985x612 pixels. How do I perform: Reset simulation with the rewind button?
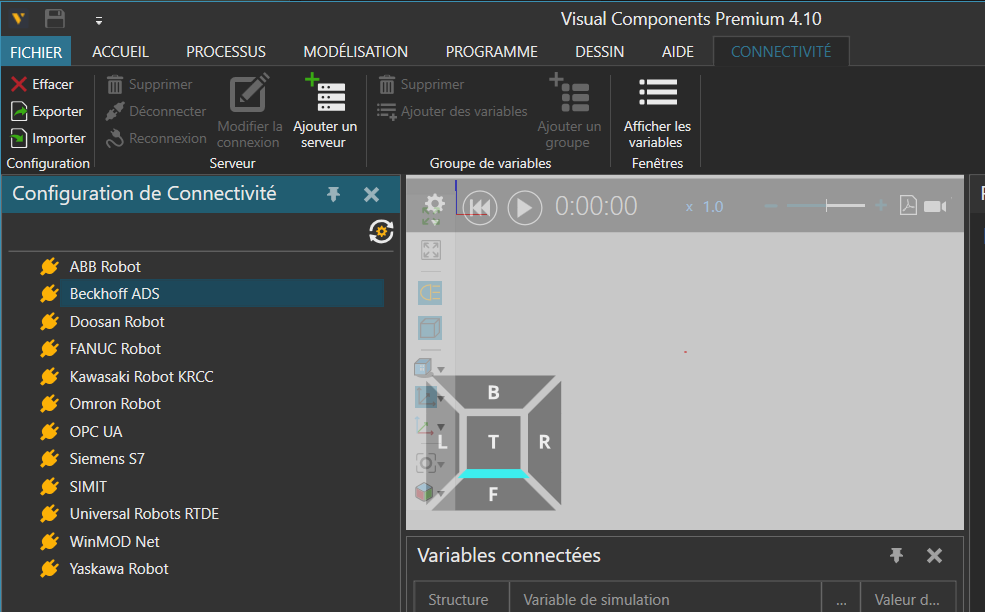point(480,207)
